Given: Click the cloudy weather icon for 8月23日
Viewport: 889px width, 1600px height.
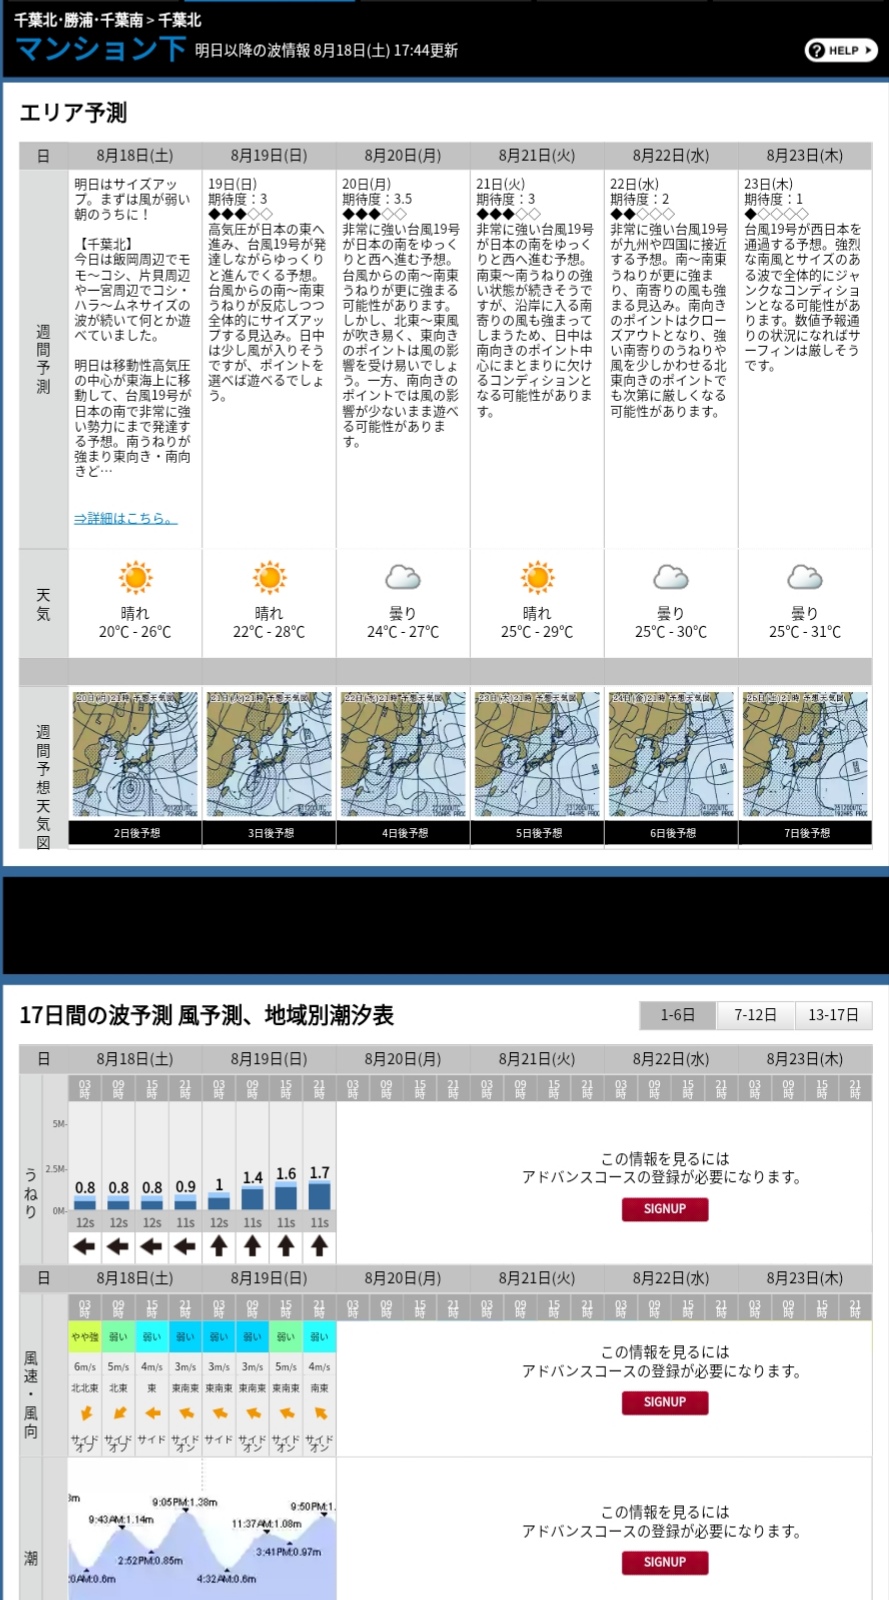Looking at the screenshot, I should coord(805,578).
